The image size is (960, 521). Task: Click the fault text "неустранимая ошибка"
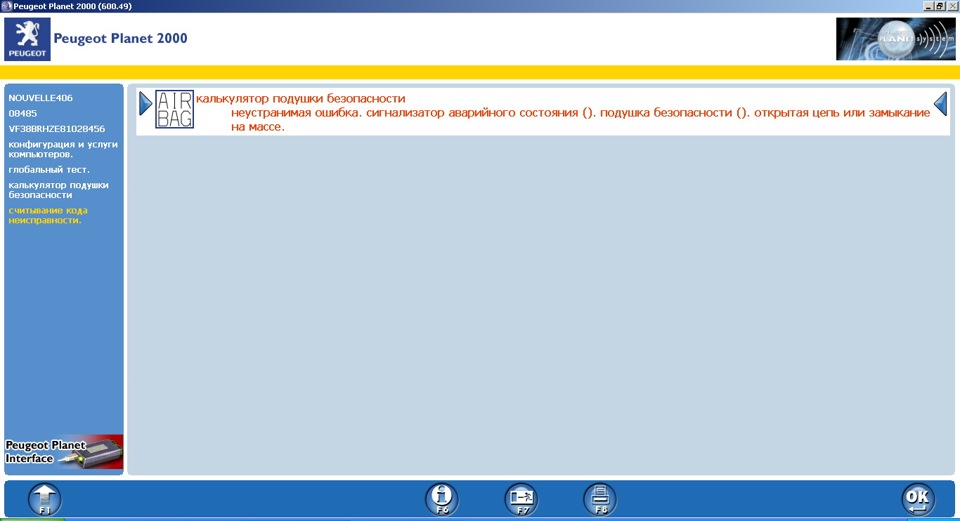(294, 113)
